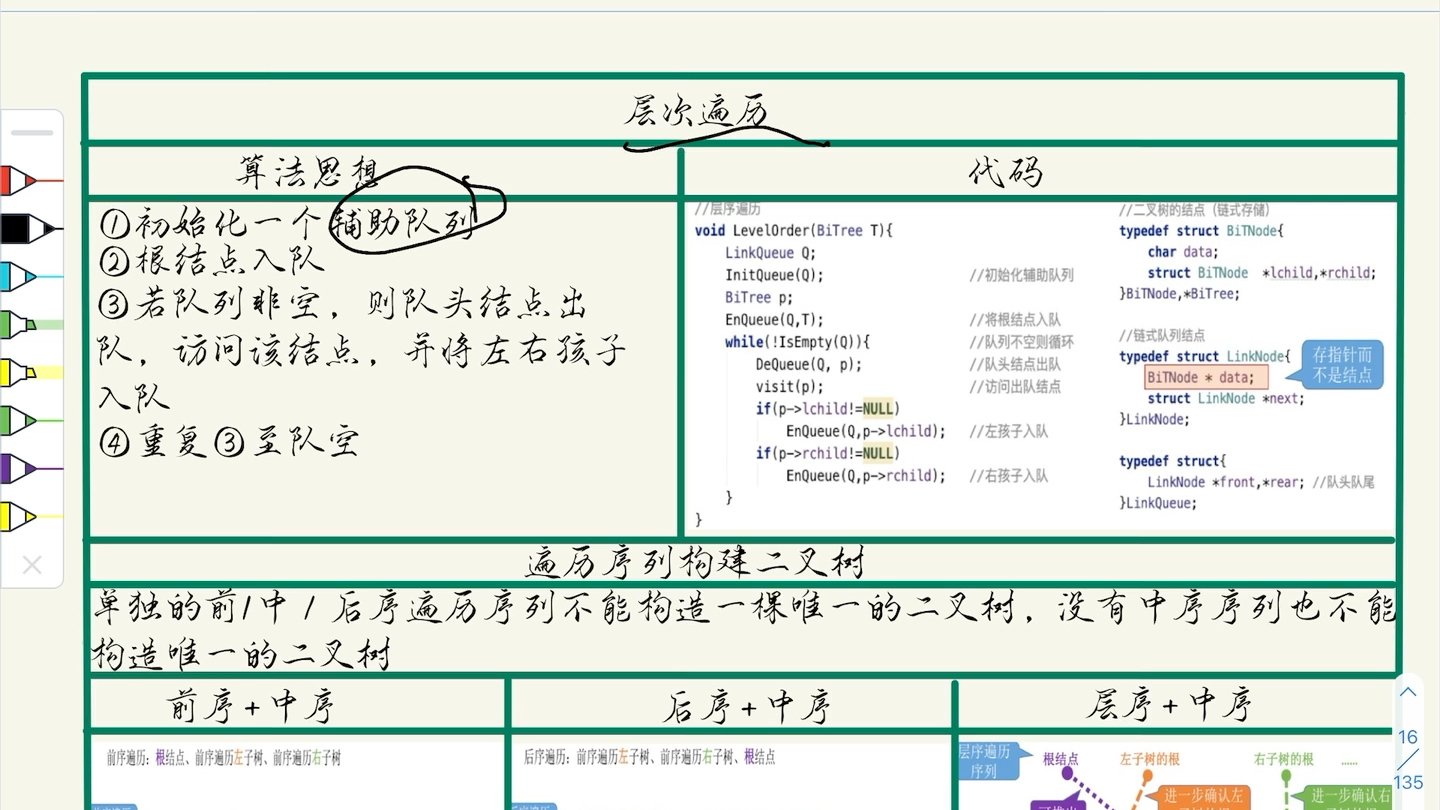The height and width of the screenshot is (810, 1440).
Task: Click the //链式队列结点 comment
Action: tap(1162, 335)
